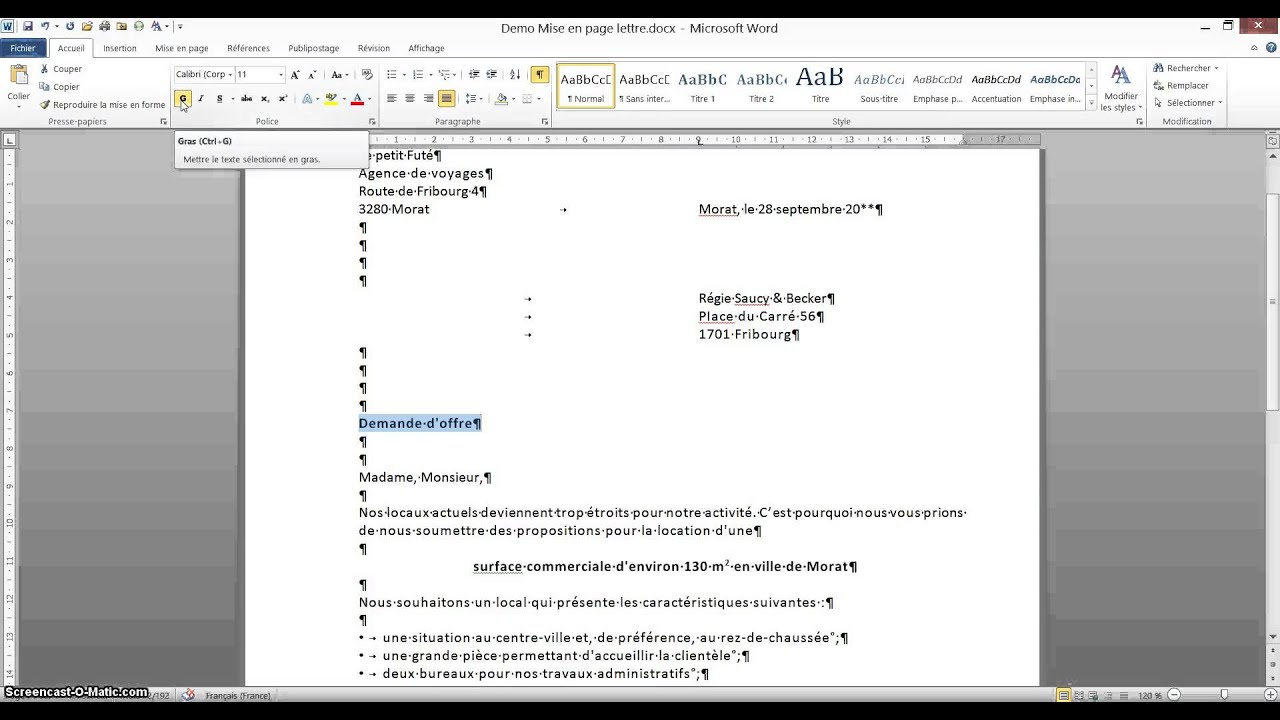Toggle Bold (Gras) formatting
This screenshot has height=720, width=1280.
point(182,99)
